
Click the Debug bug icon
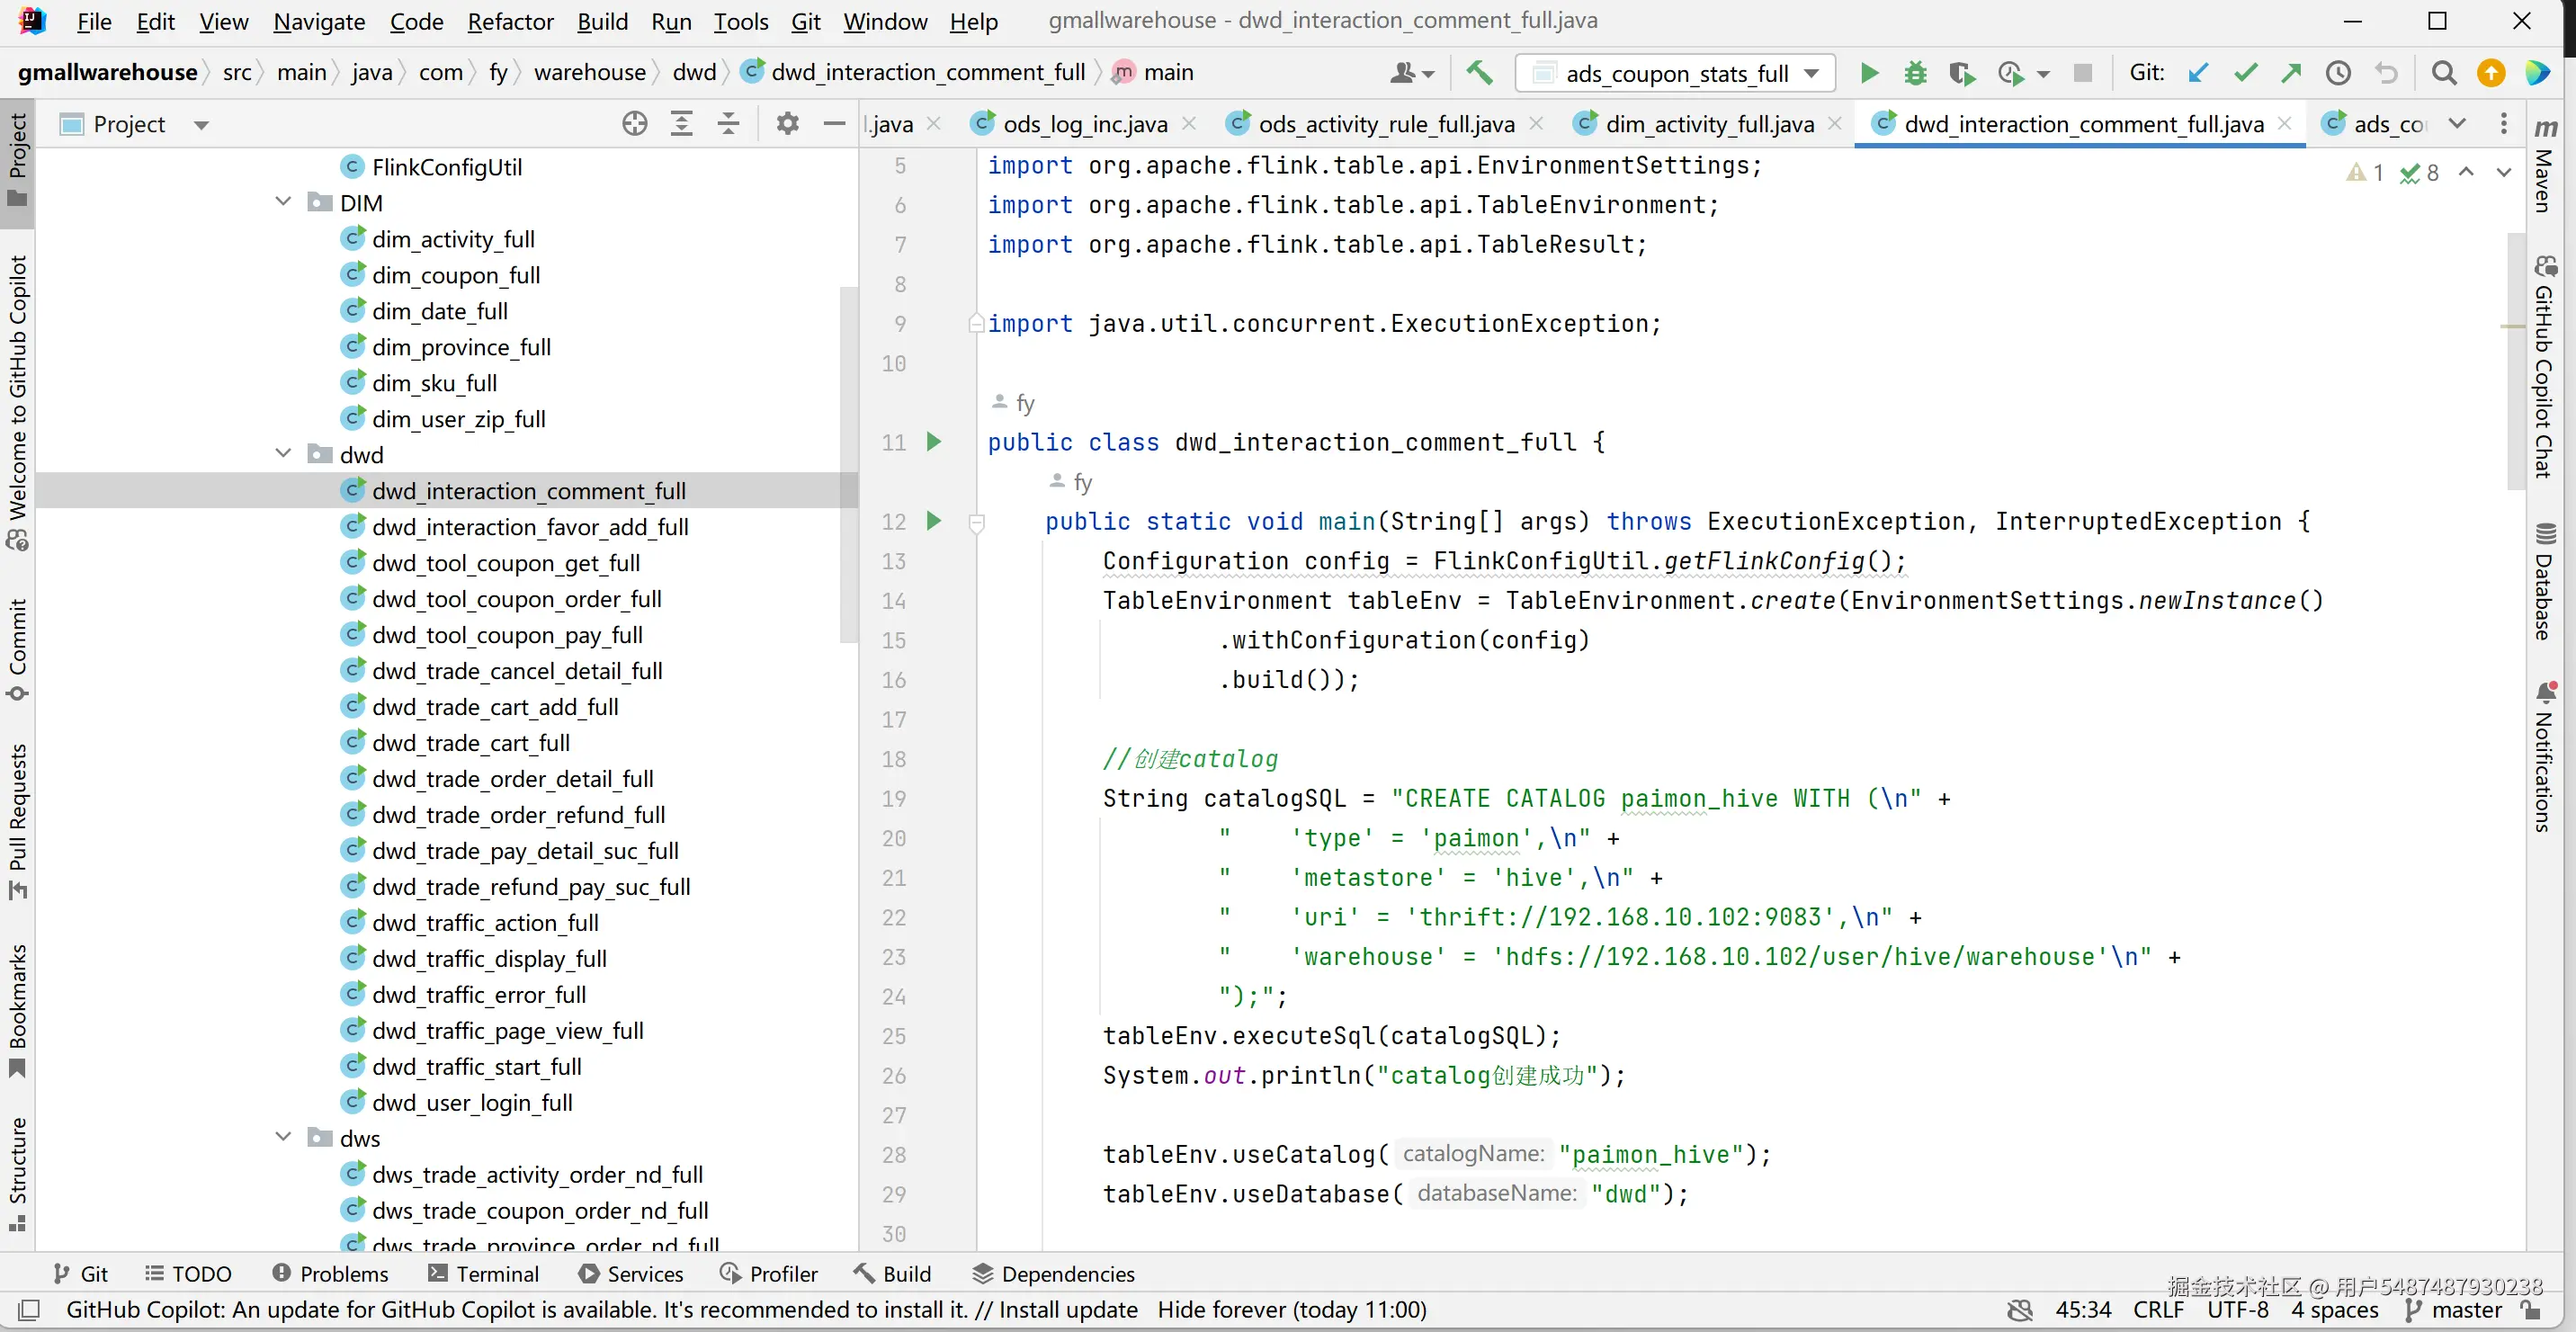1914,73
